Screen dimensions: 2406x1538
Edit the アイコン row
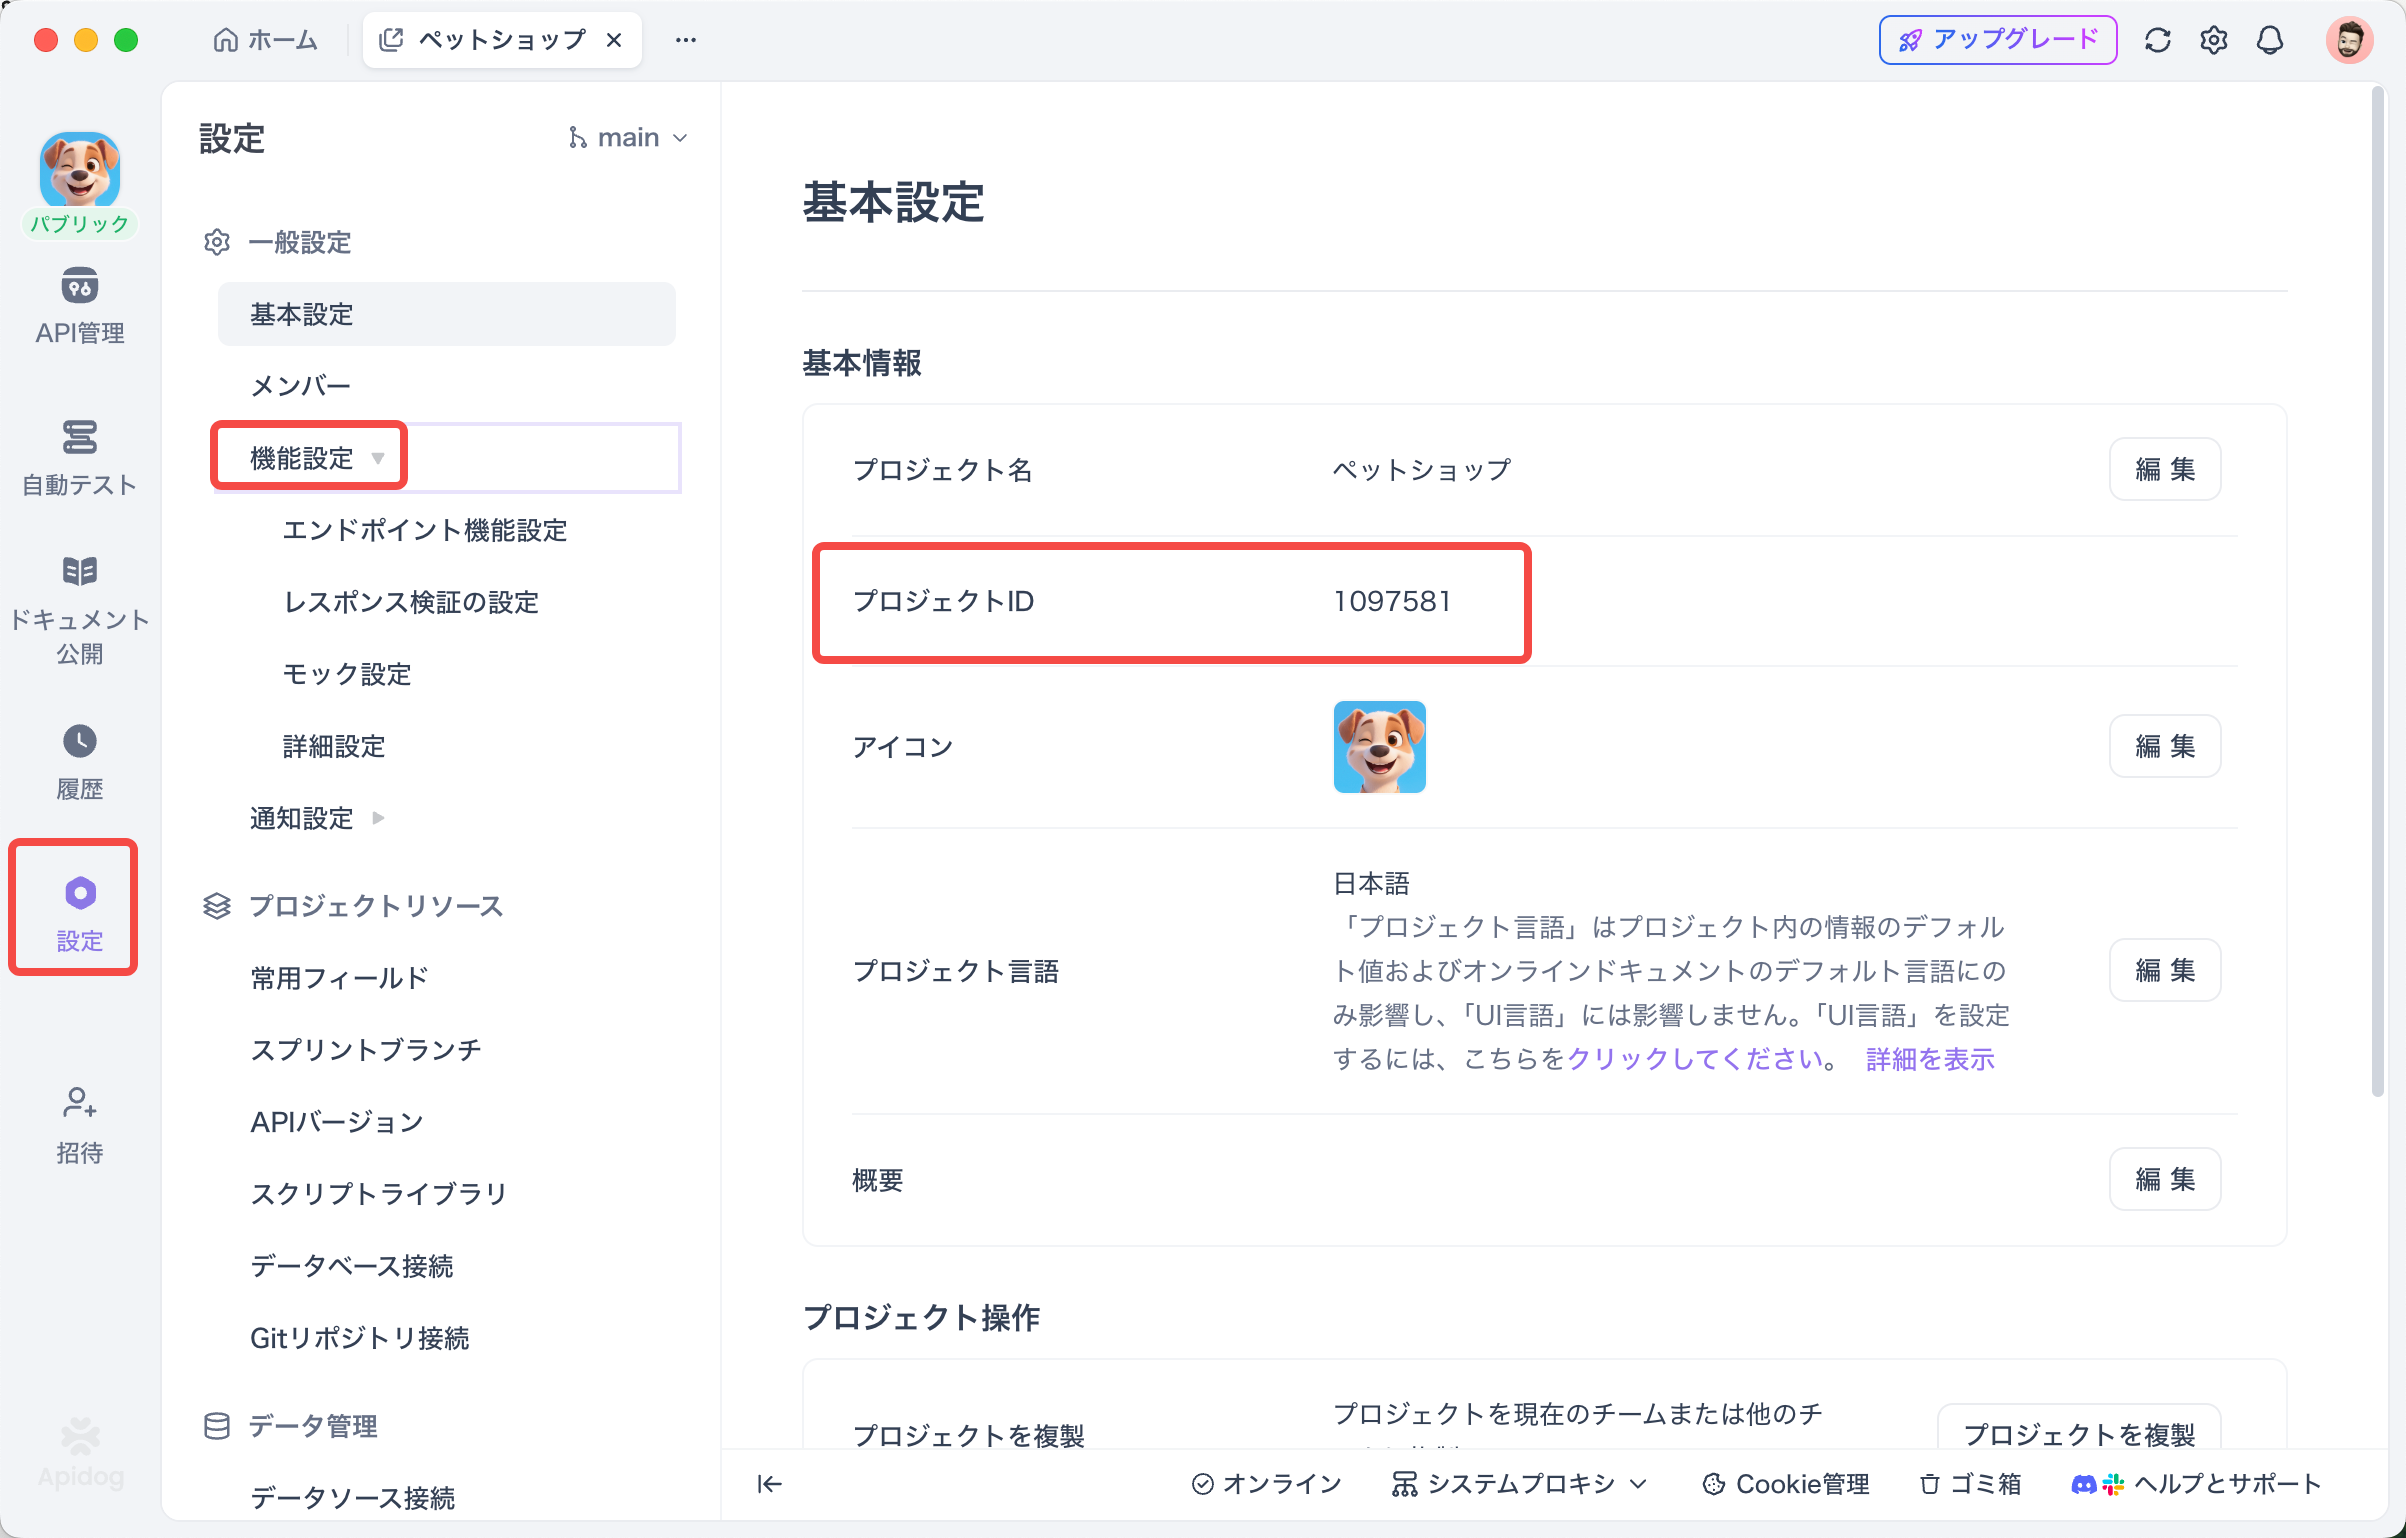point(2165,746)
